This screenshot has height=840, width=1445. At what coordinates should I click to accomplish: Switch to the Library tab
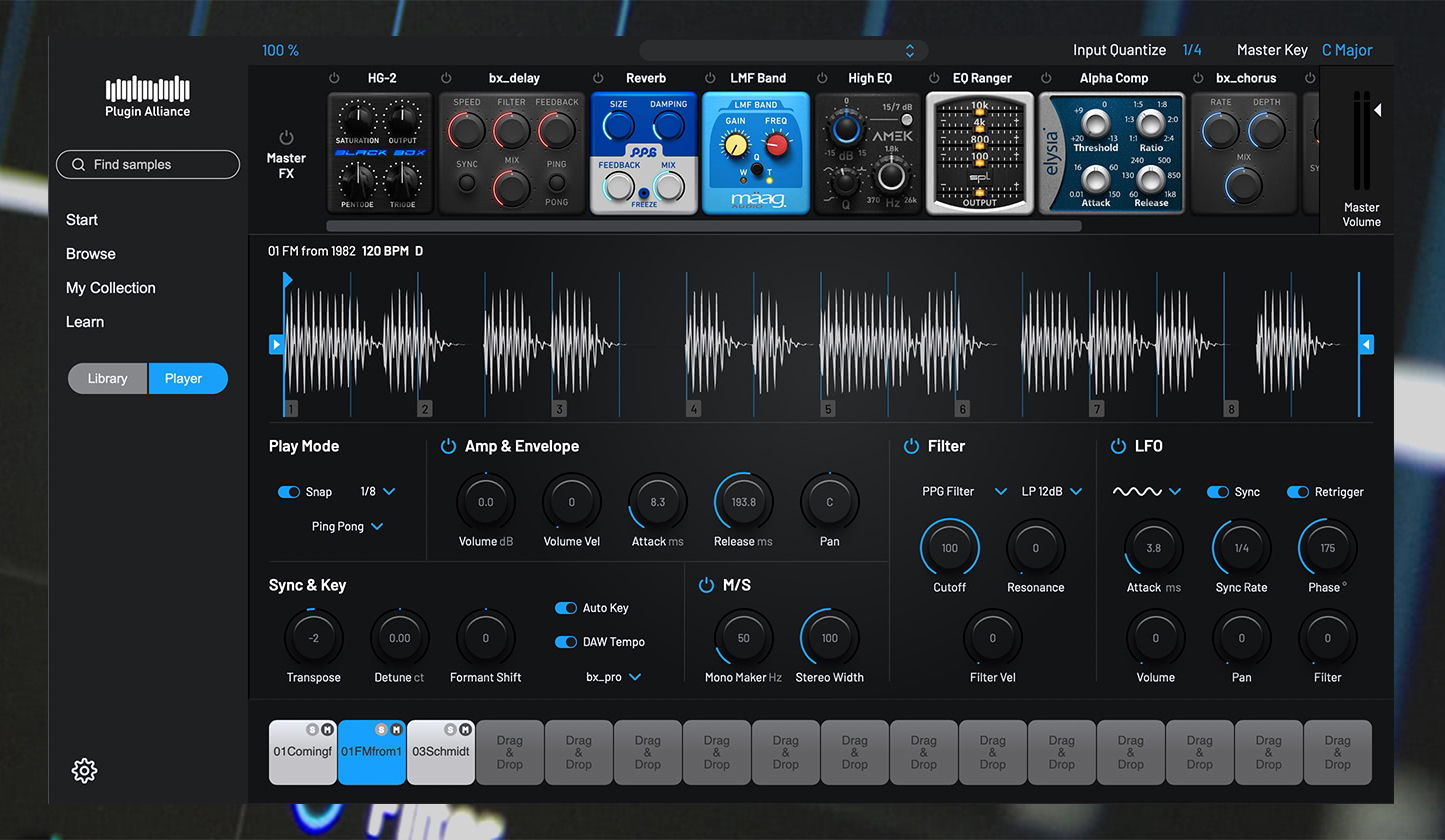click(x=108, y=378)
